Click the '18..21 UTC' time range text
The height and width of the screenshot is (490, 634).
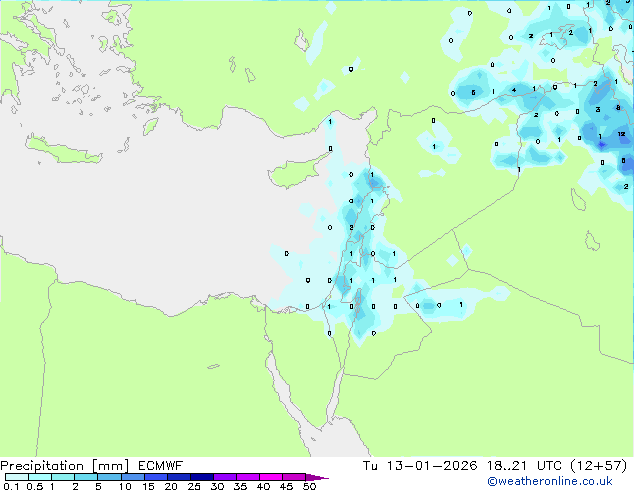pos(525,465)
